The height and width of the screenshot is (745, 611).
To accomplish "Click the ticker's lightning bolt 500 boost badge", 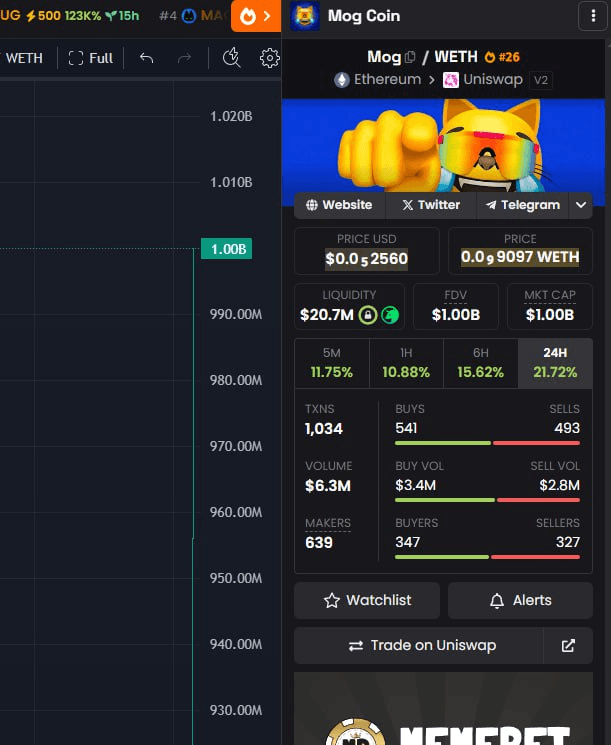I will (x=43, y=16).
